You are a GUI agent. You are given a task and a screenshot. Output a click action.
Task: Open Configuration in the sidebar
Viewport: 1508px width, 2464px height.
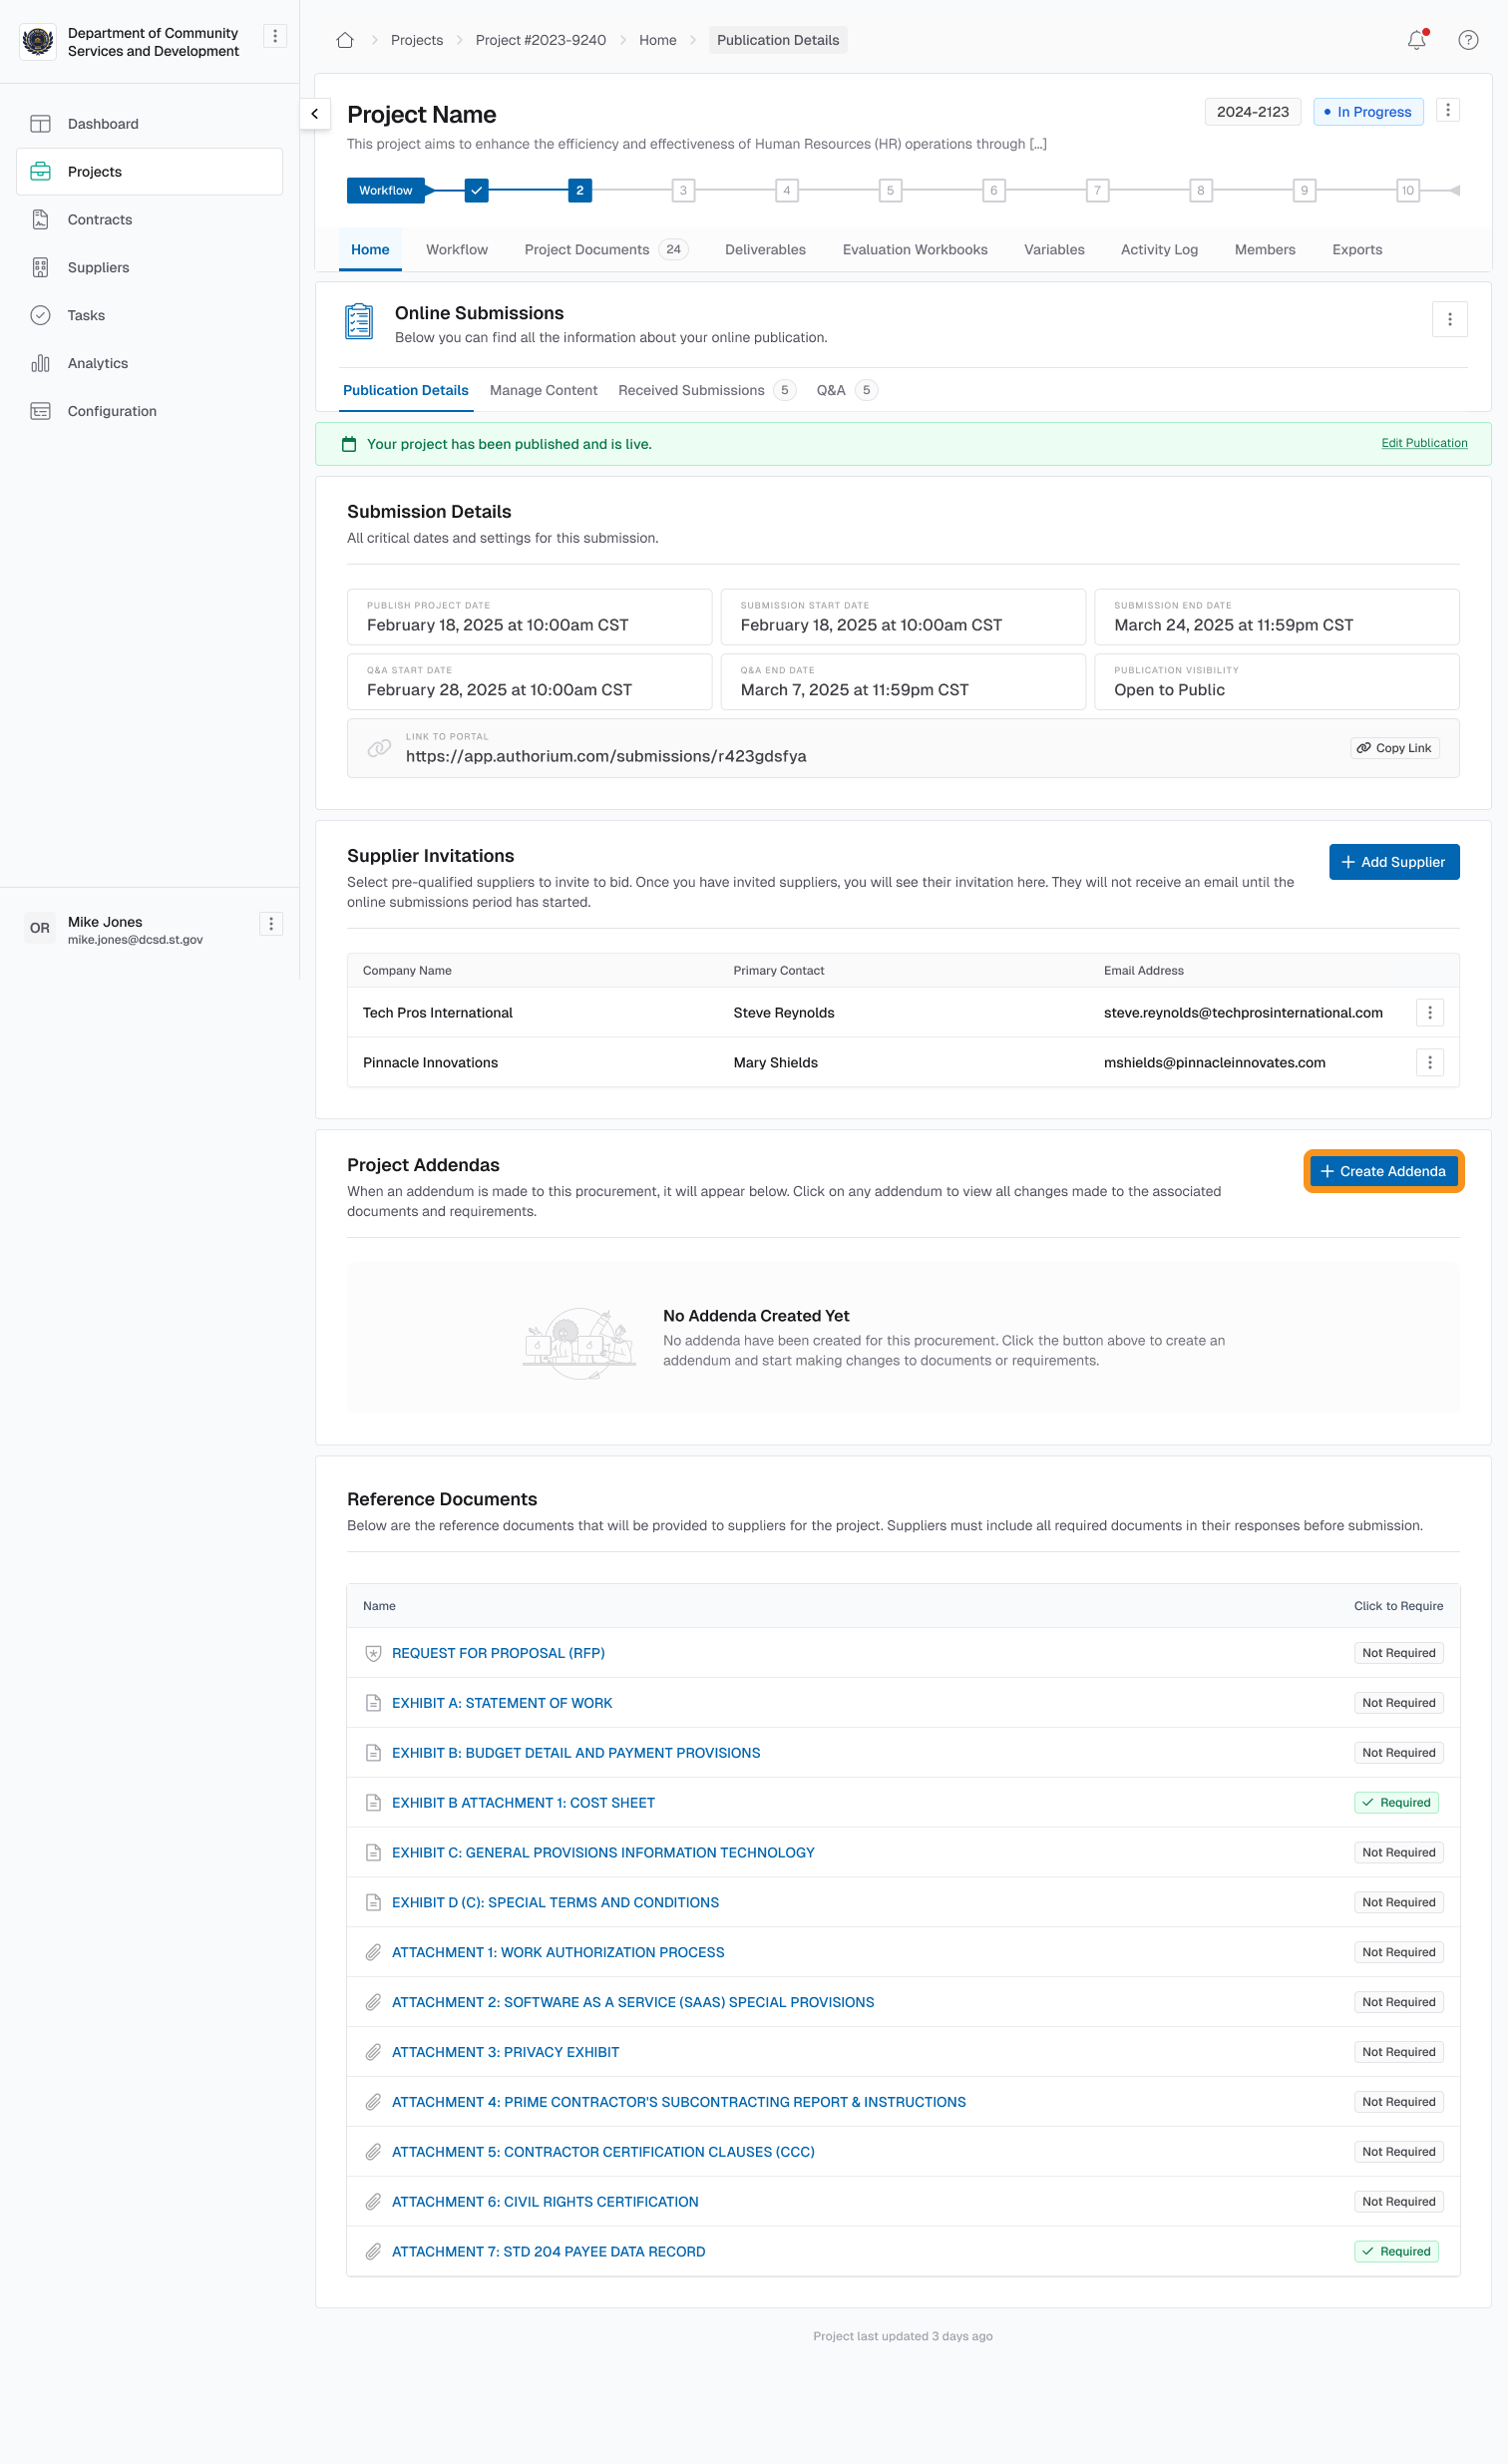click(x=112, y=411)
